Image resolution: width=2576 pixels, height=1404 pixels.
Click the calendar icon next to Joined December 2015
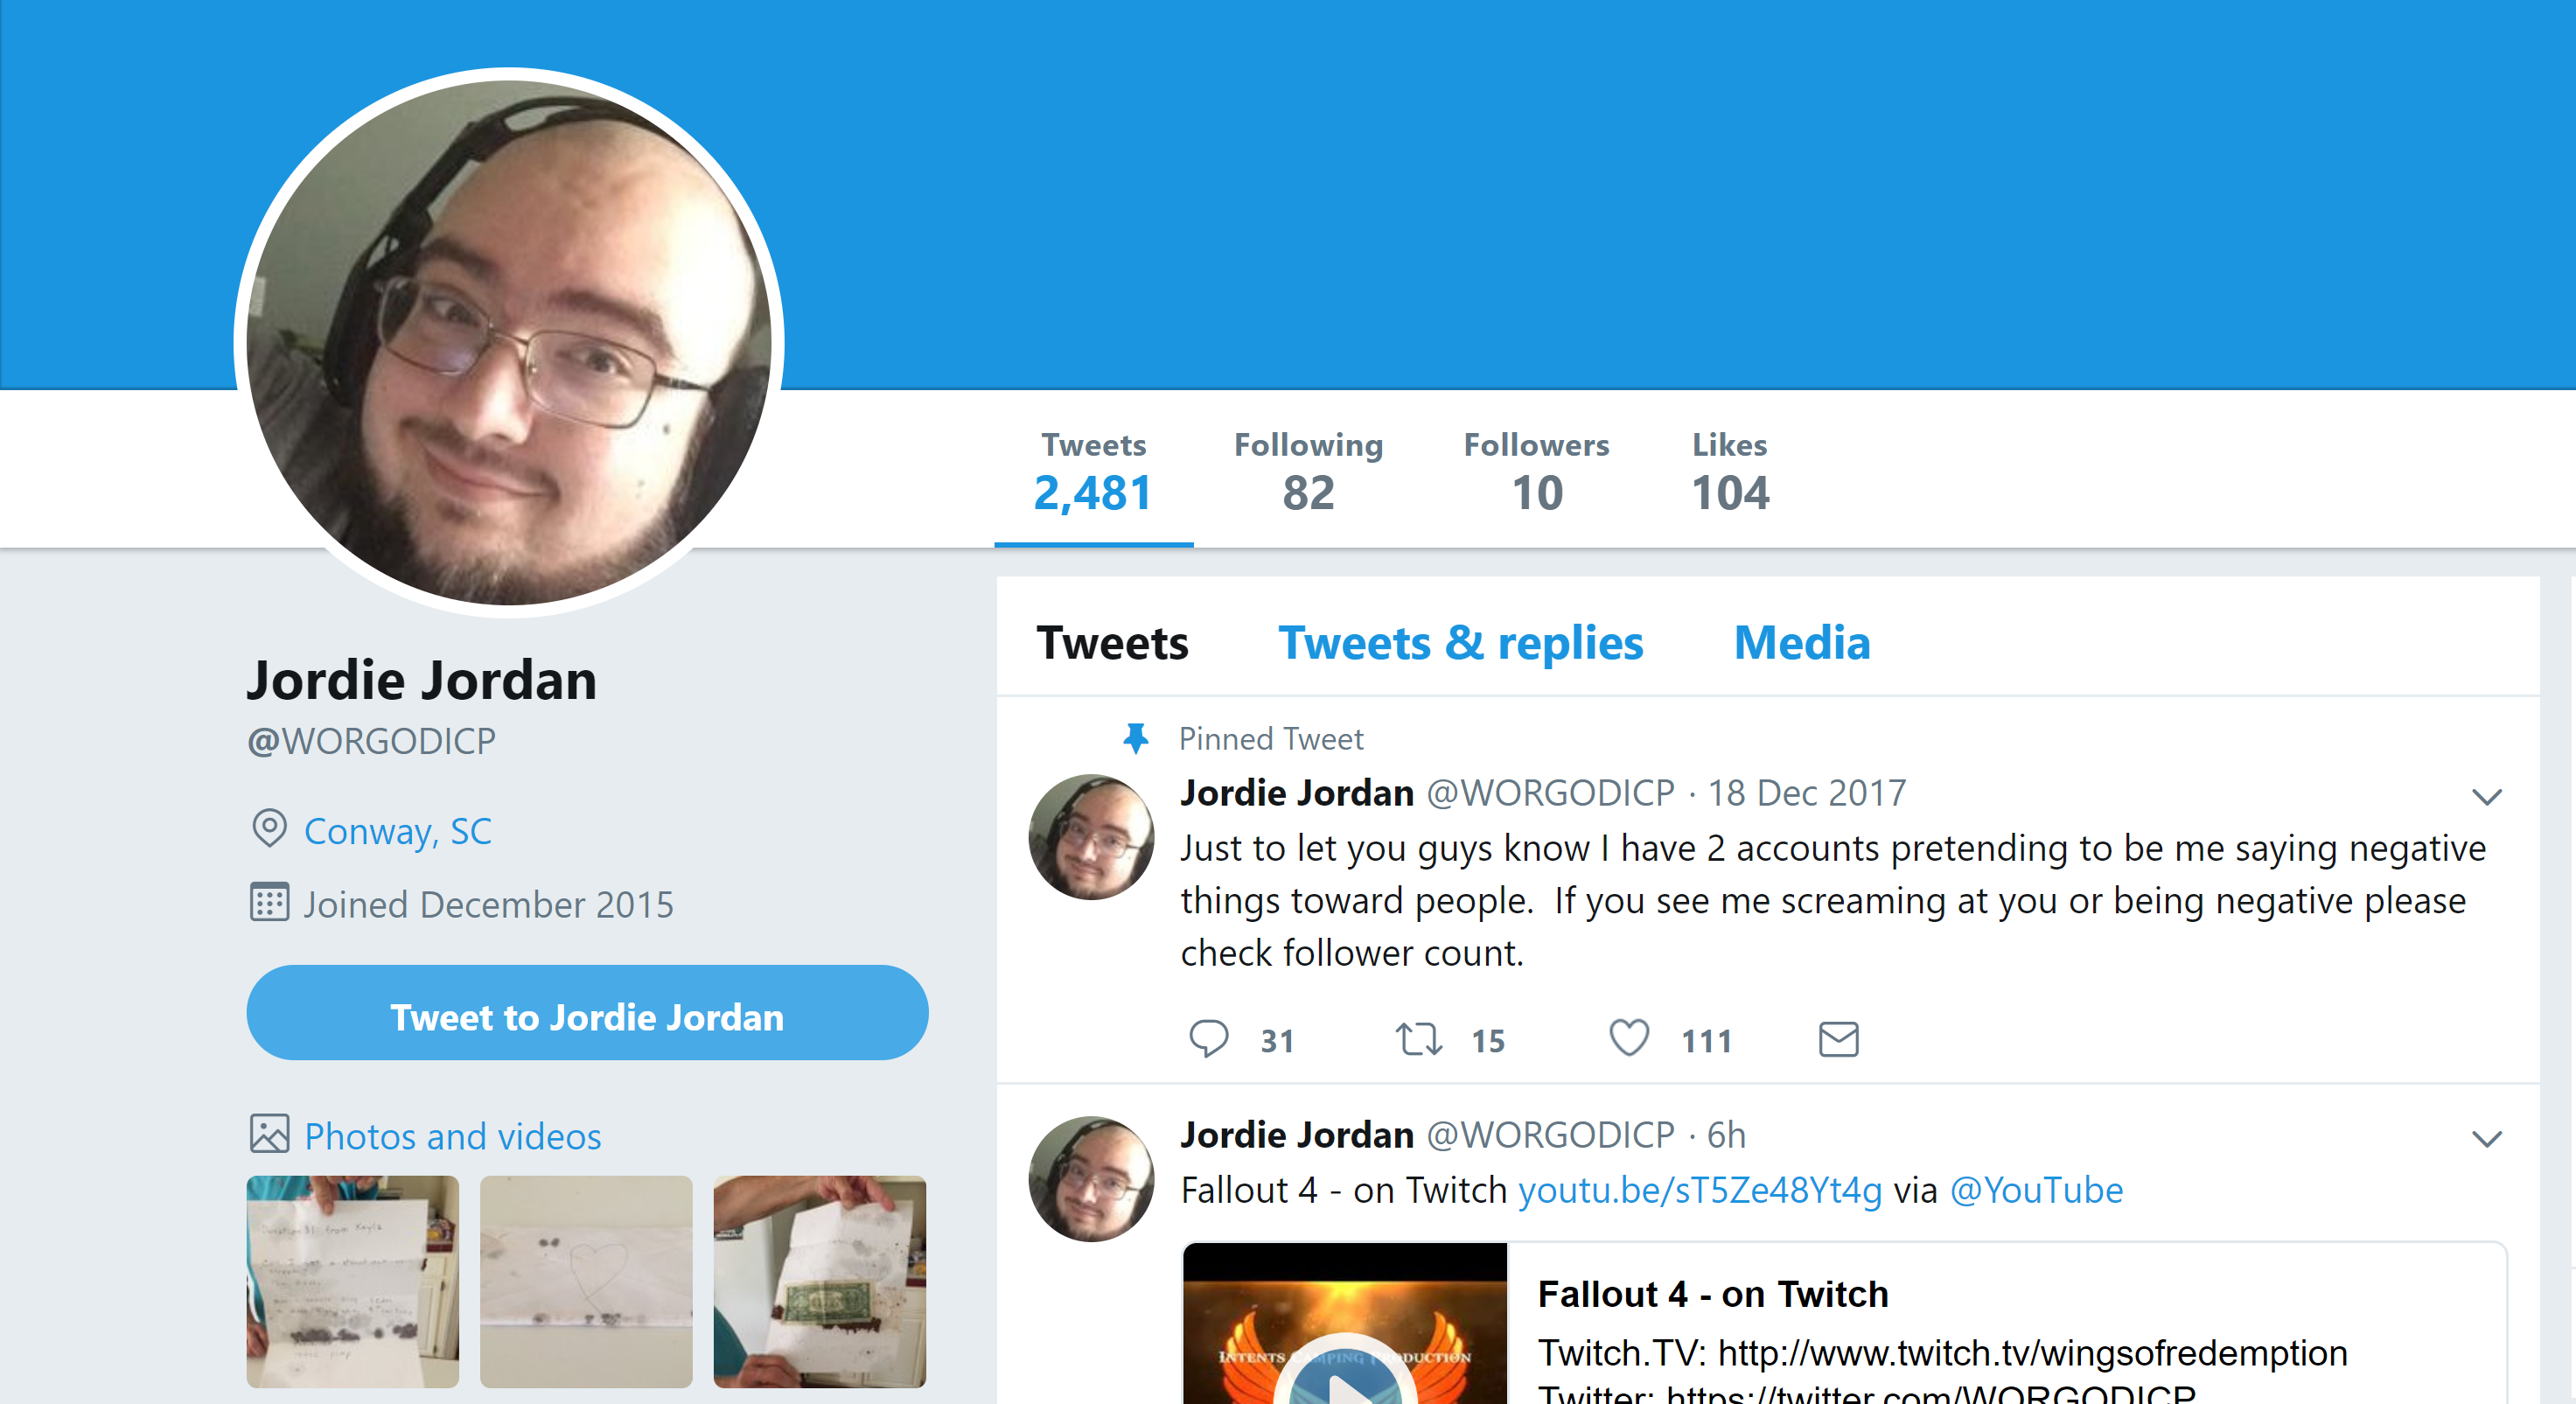[x=269, y=902]
